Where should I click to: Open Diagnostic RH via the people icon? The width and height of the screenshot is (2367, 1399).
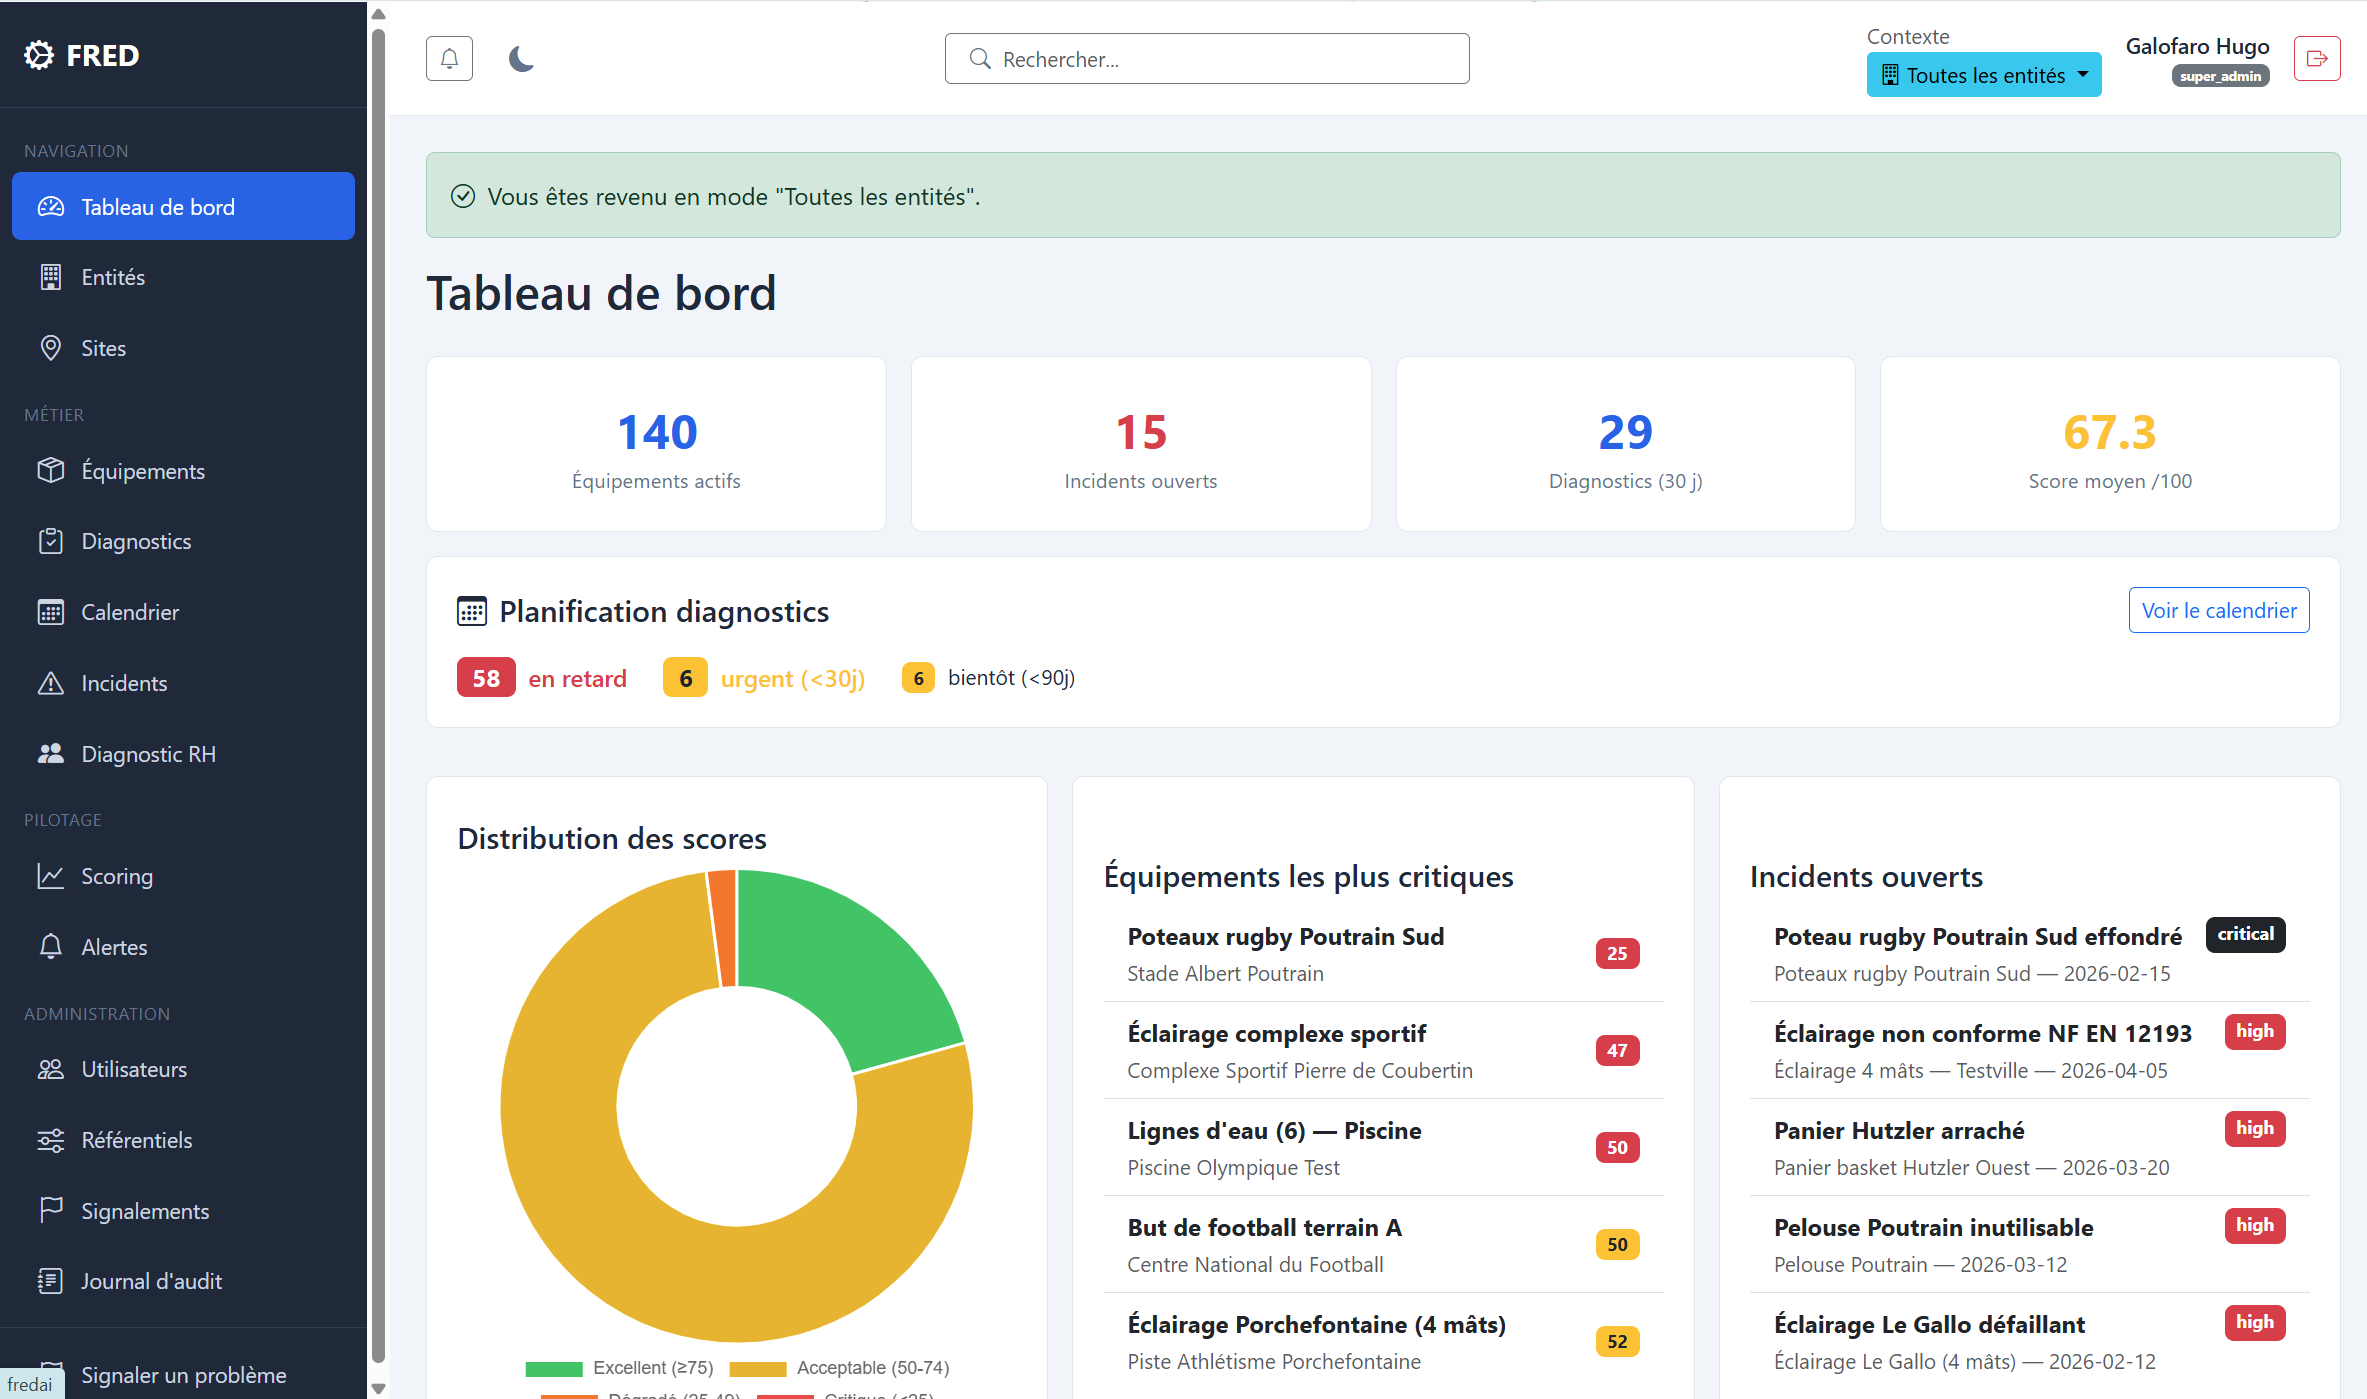(x=51, y=754)
